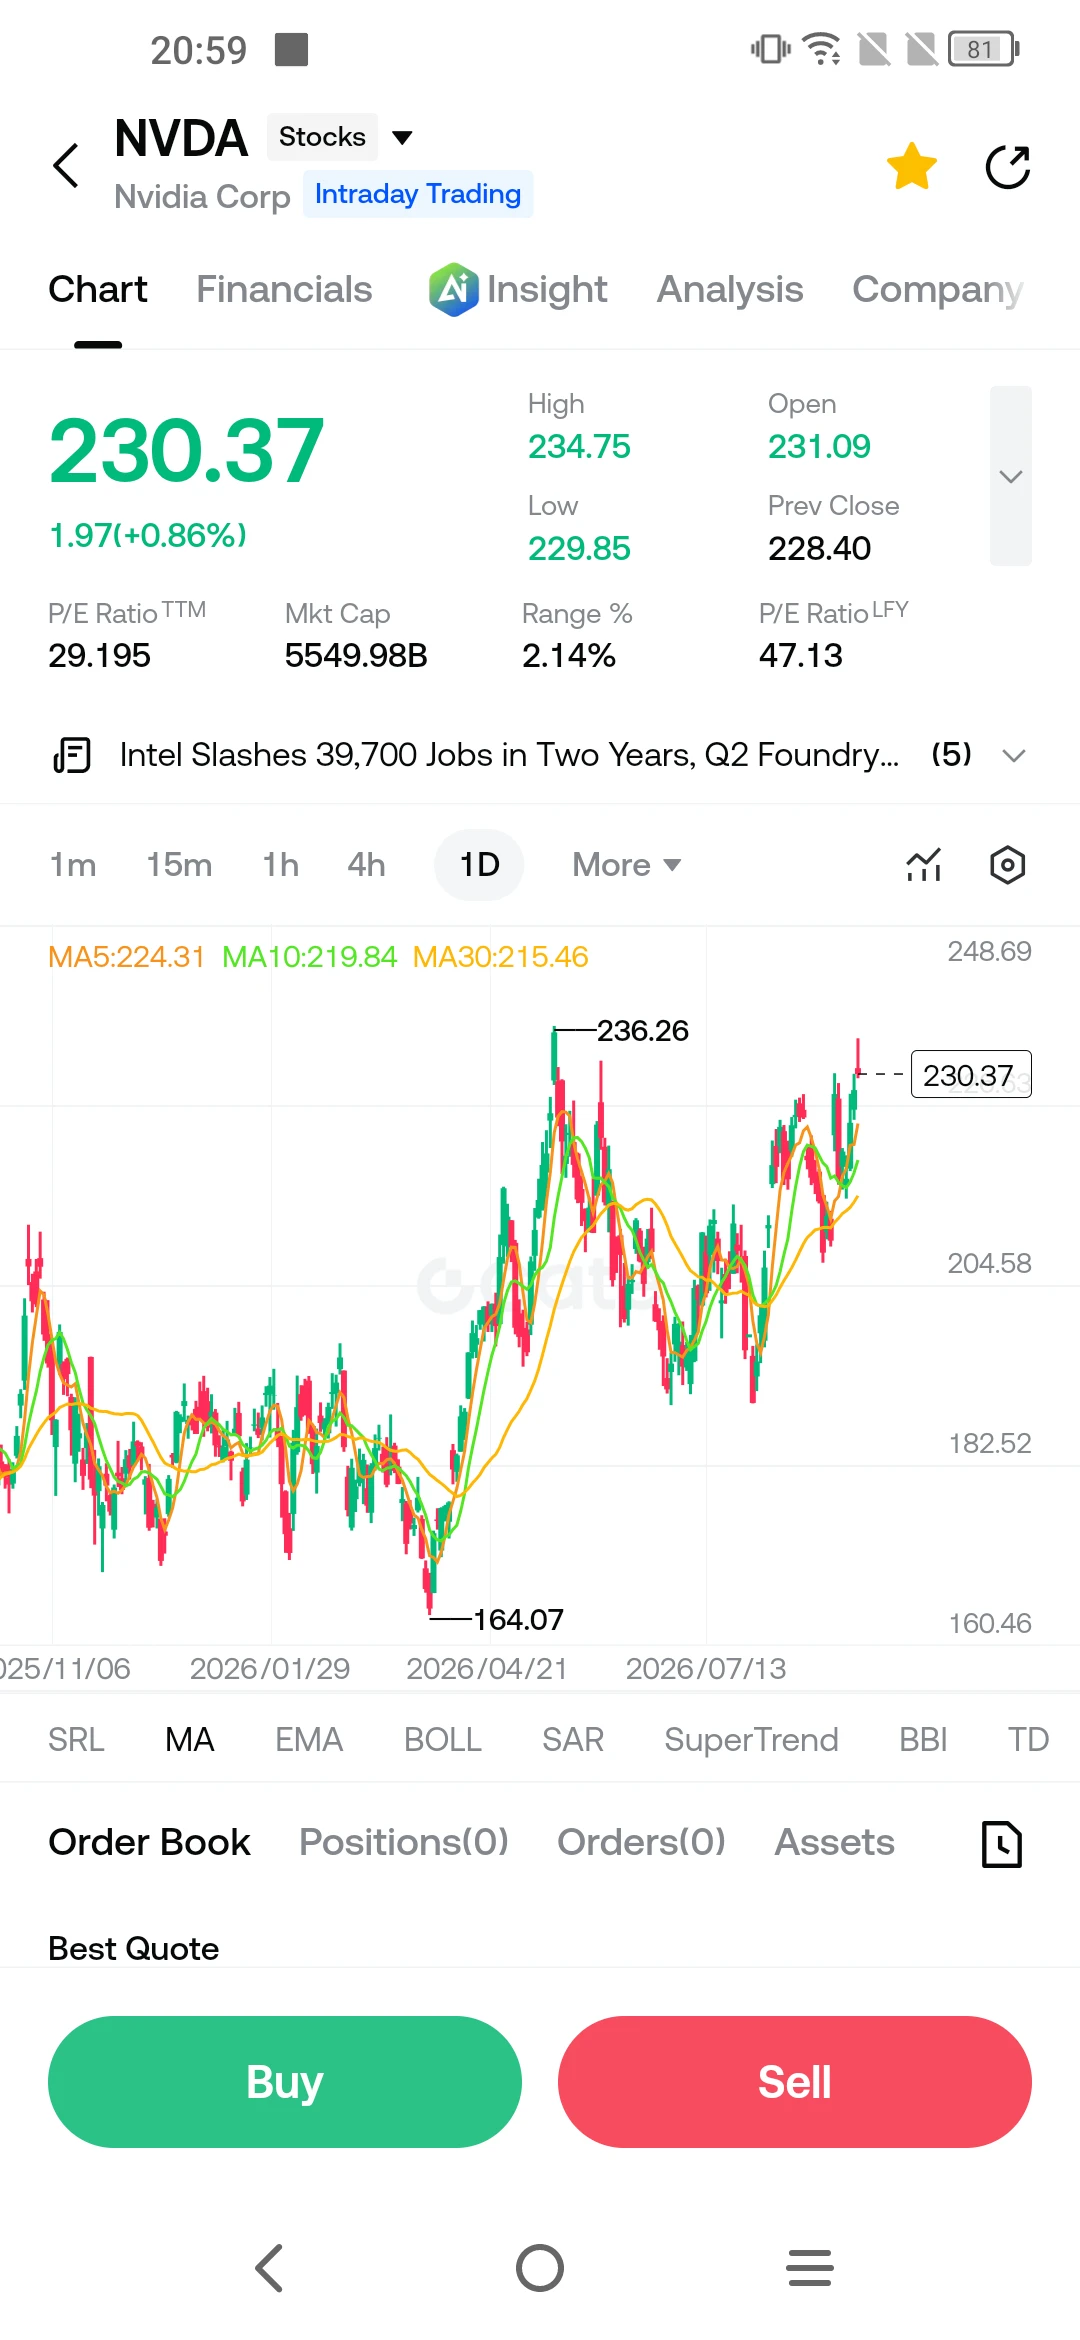
Task: Tap the MA5:224.31 legend value
Action: [126, 957]
